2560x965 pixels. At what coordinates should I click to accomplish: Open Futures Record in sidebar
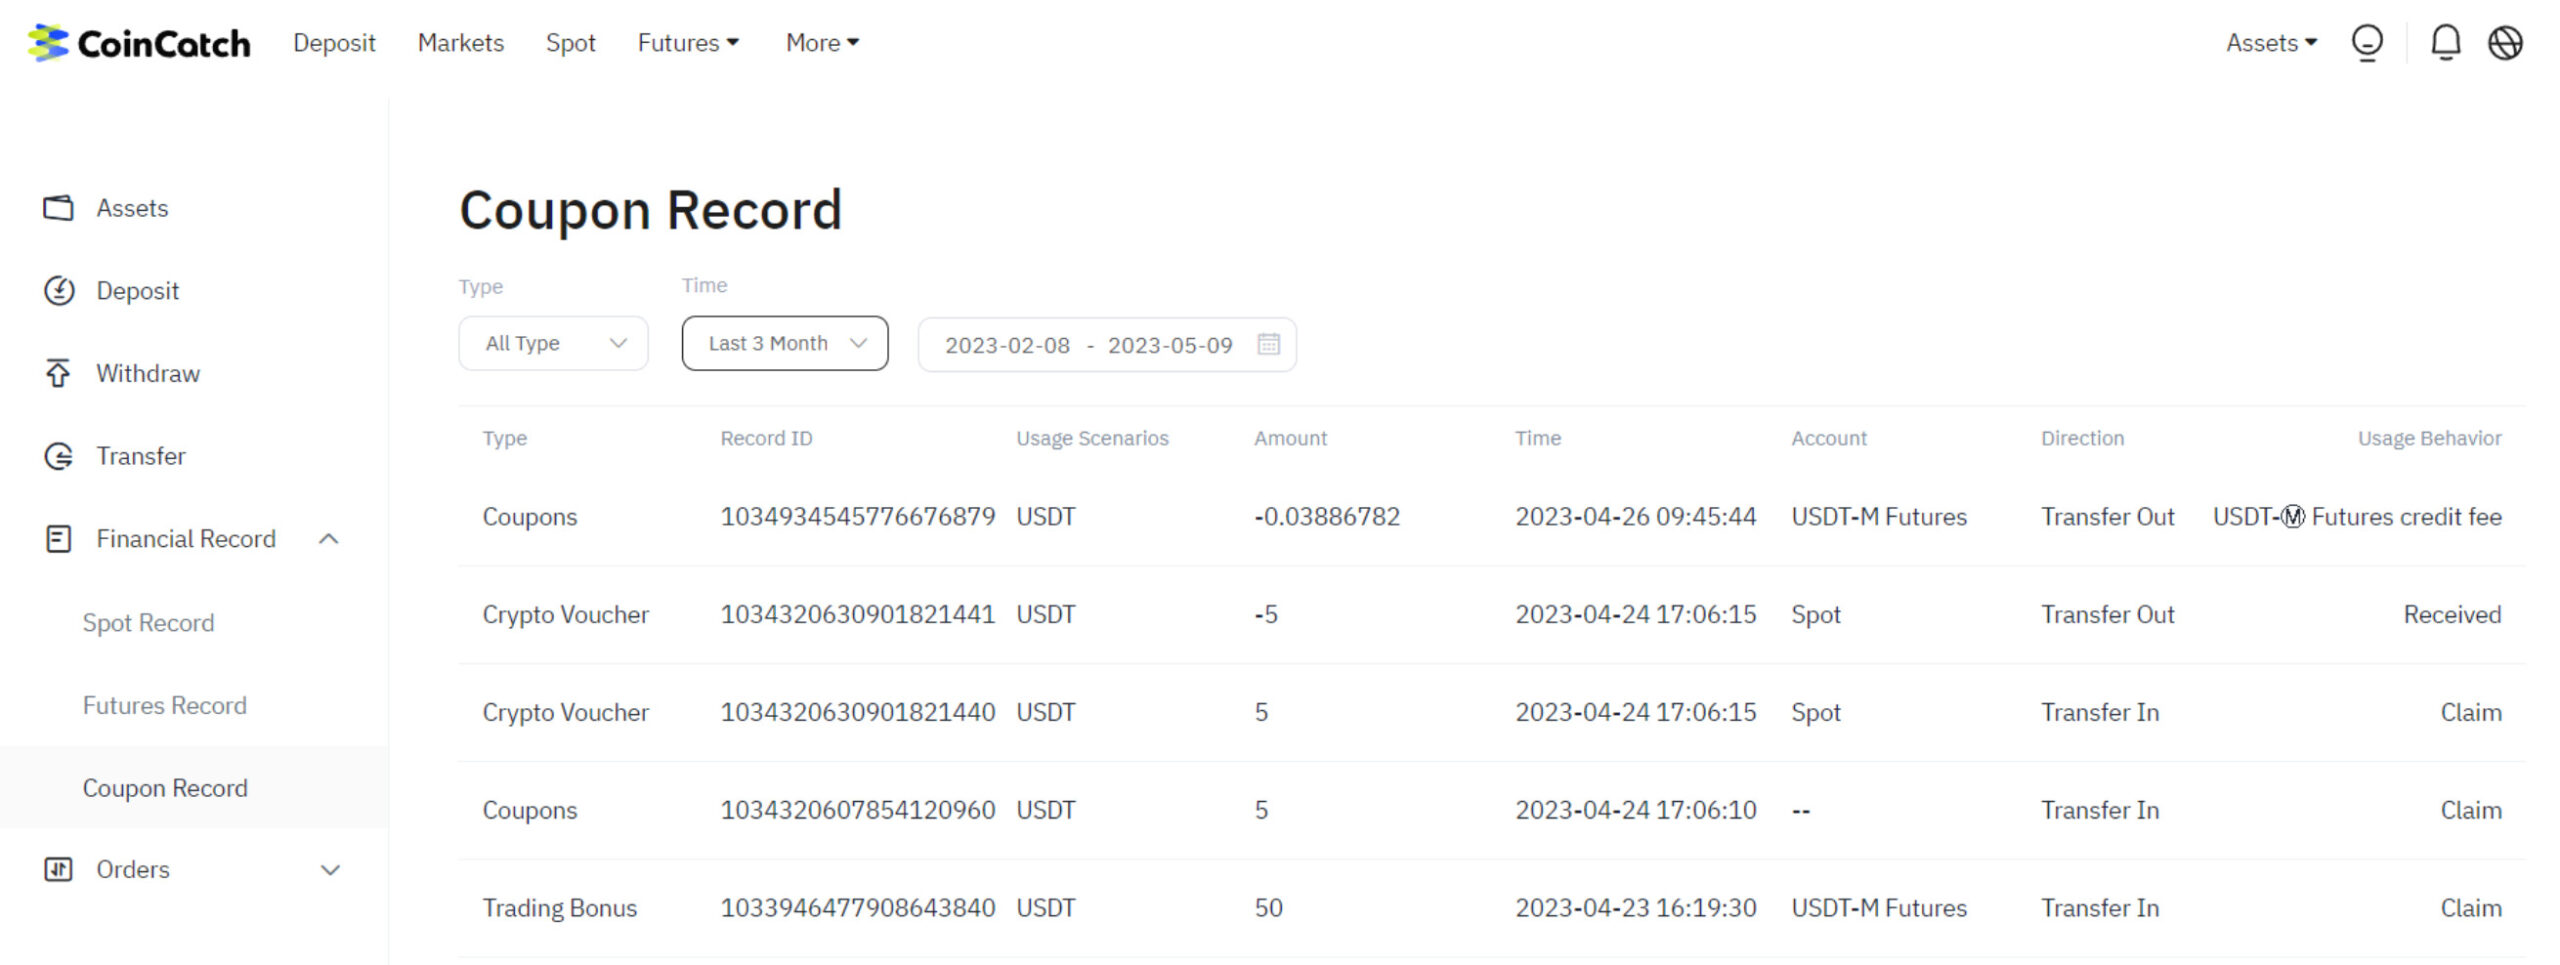click(x=164, y=706)
